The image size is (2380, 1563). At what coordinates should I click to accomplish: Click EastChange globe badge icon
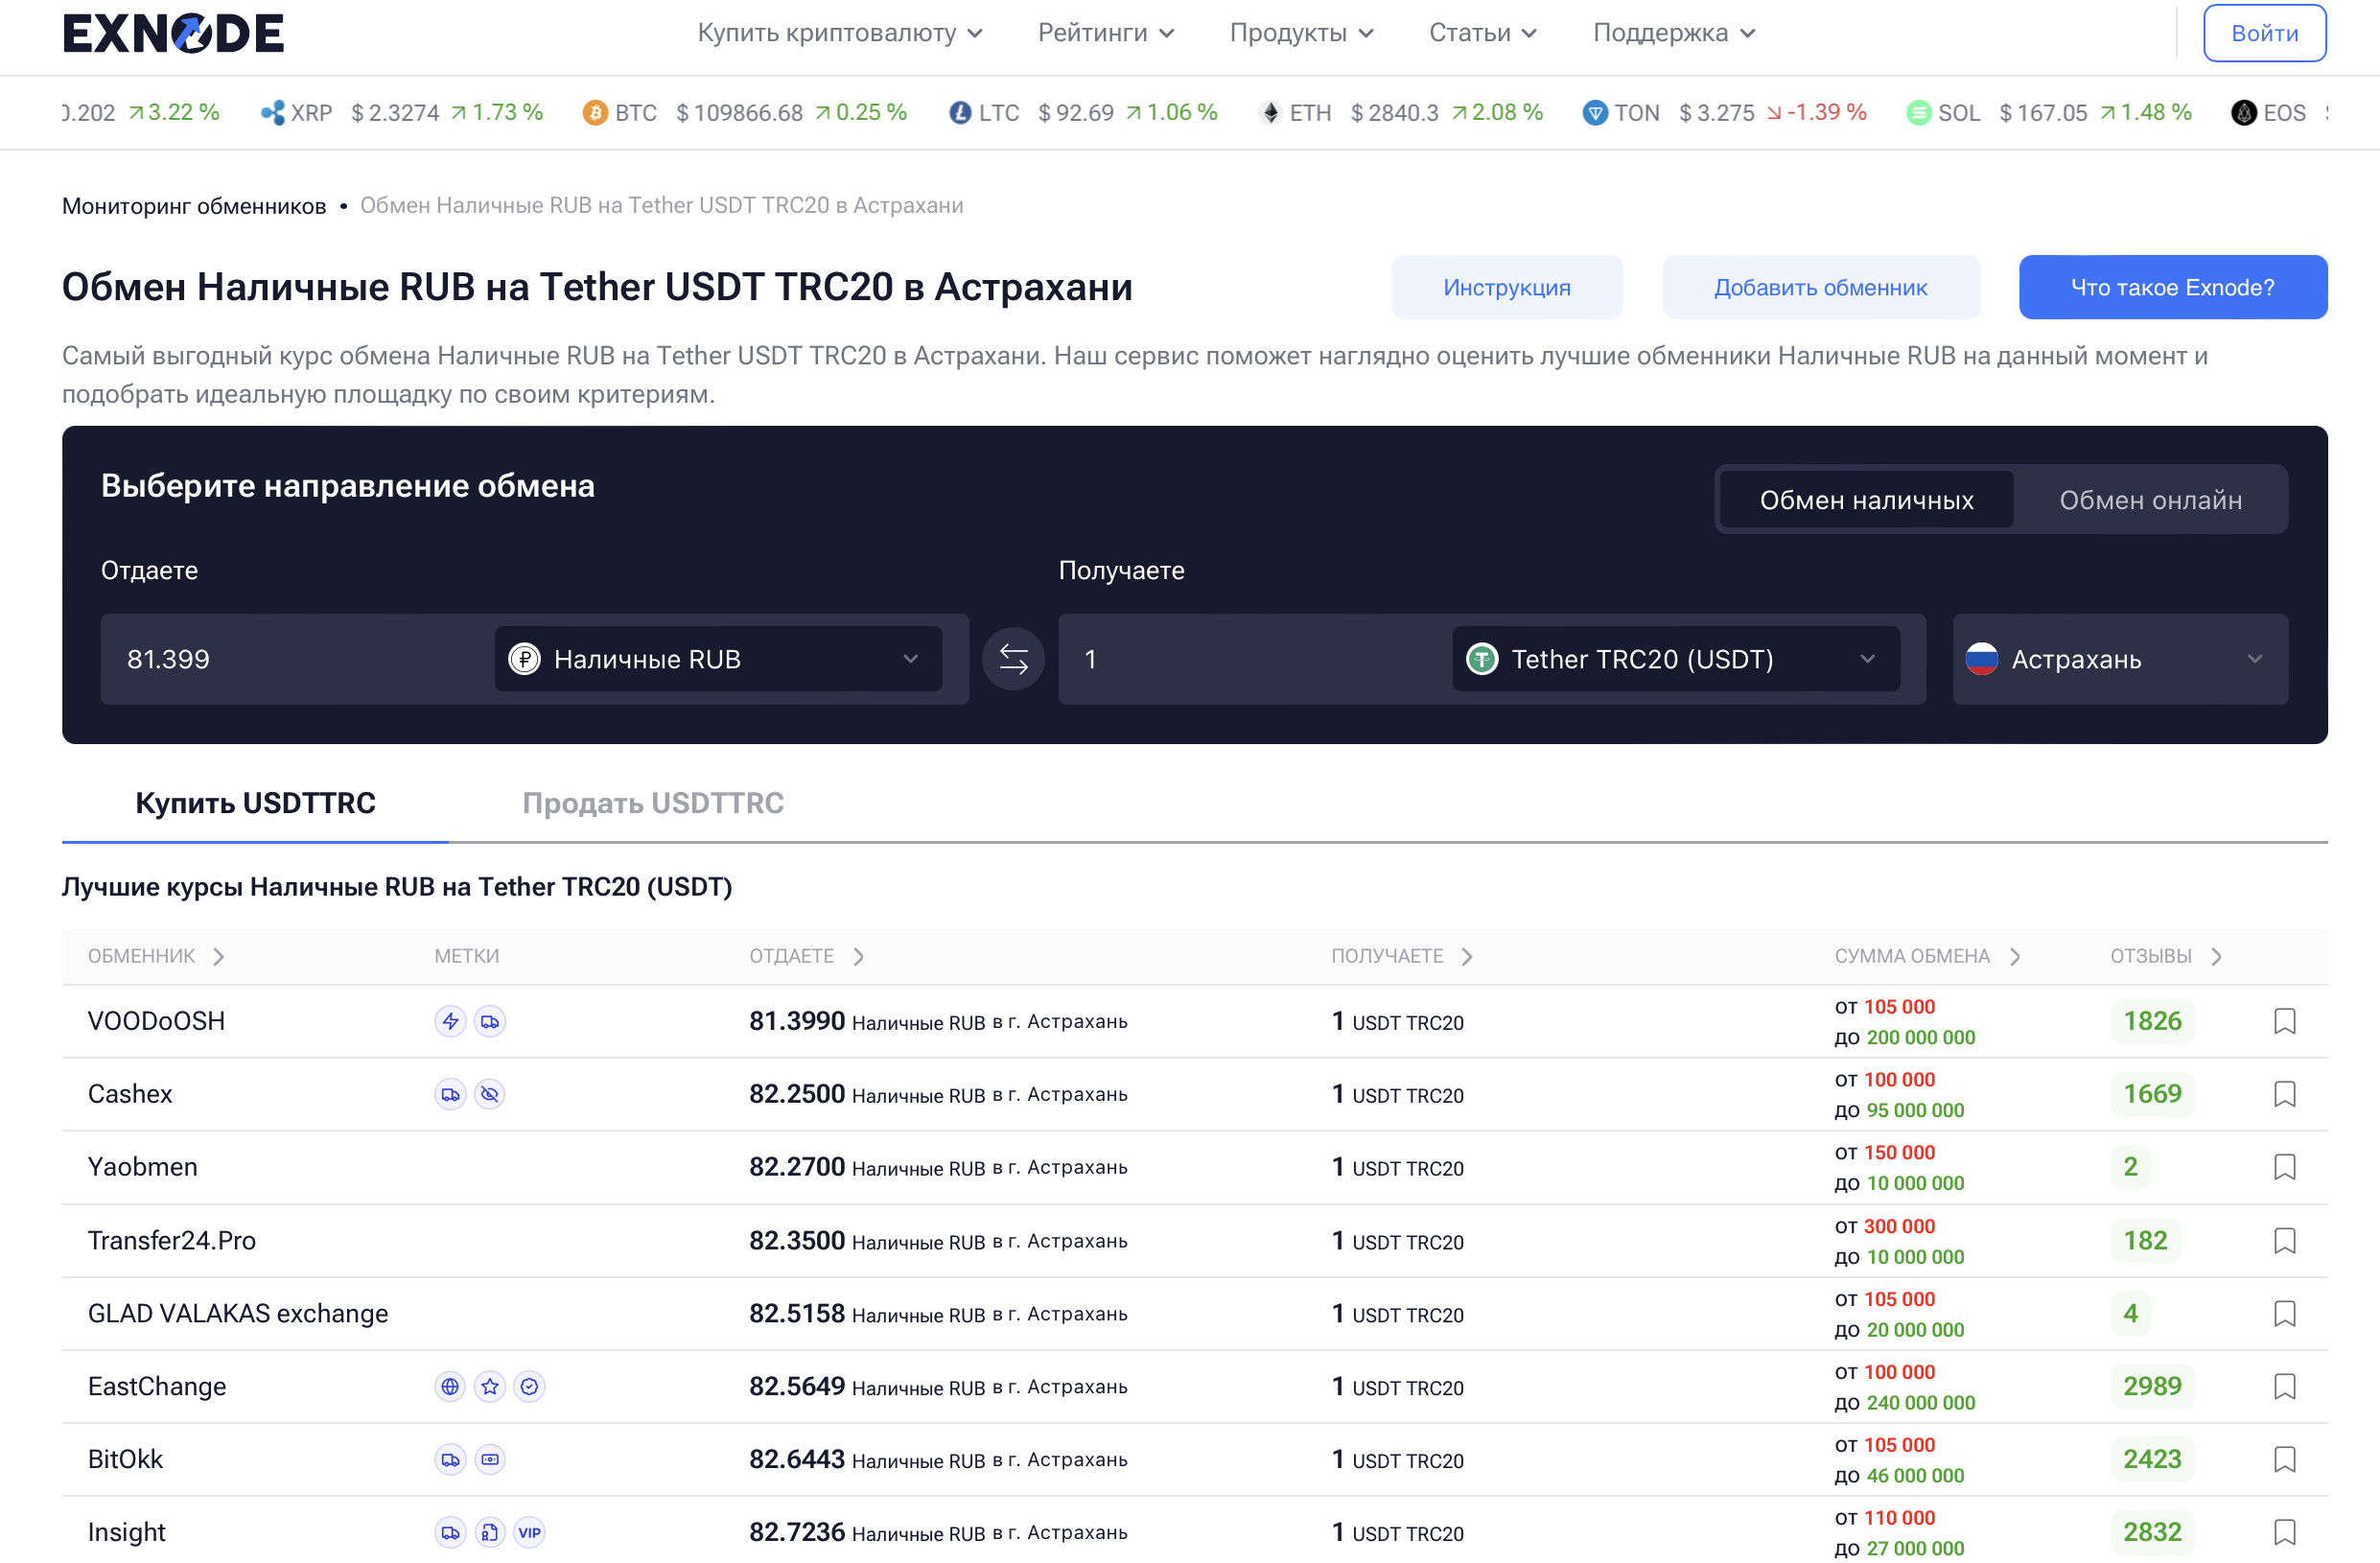coord(450,1386)
